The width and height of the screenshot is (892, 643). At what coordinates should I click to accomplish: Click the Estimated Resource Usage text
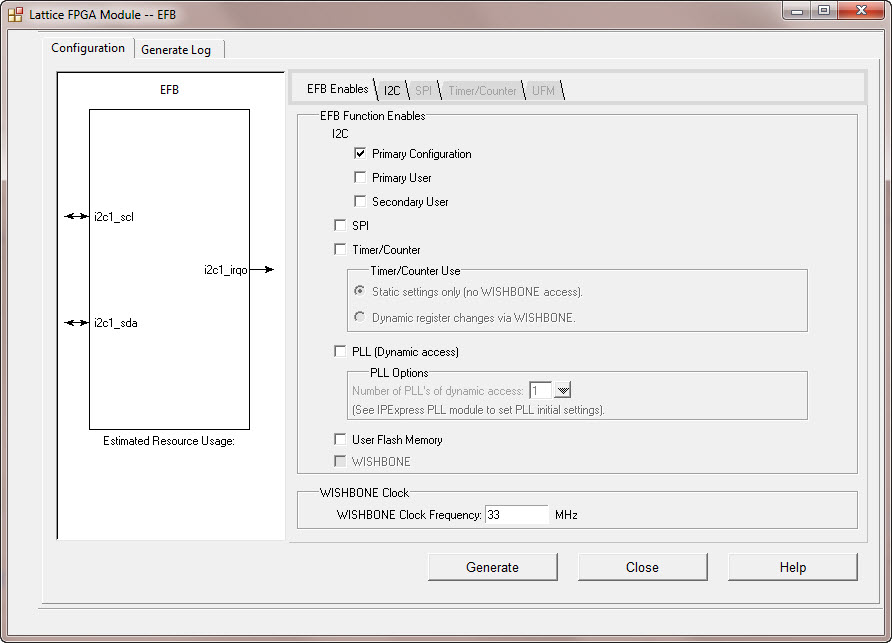tap(169, 441)
